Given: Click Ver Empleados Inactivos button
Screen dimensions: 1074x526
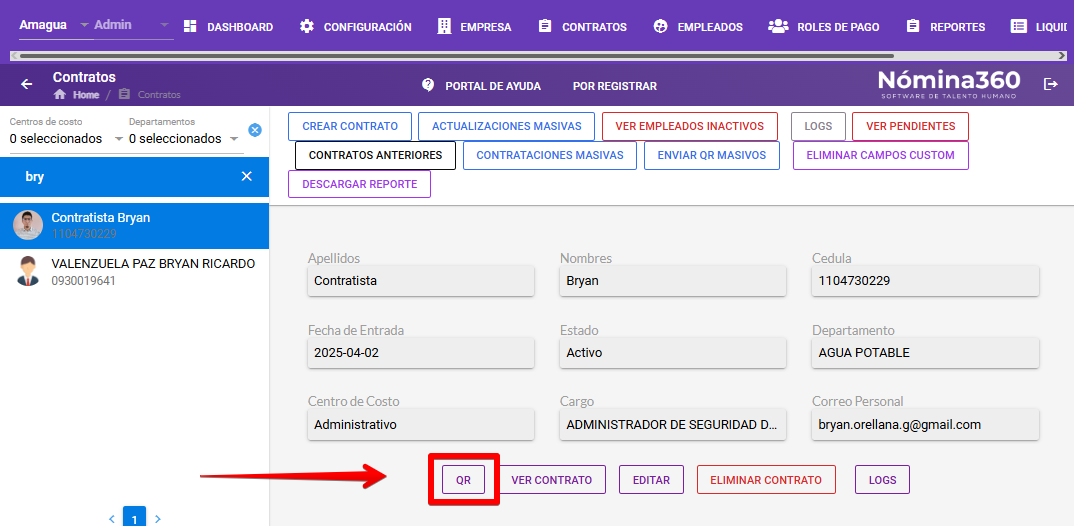Looking at the screenshot, I should coord(690,126).
